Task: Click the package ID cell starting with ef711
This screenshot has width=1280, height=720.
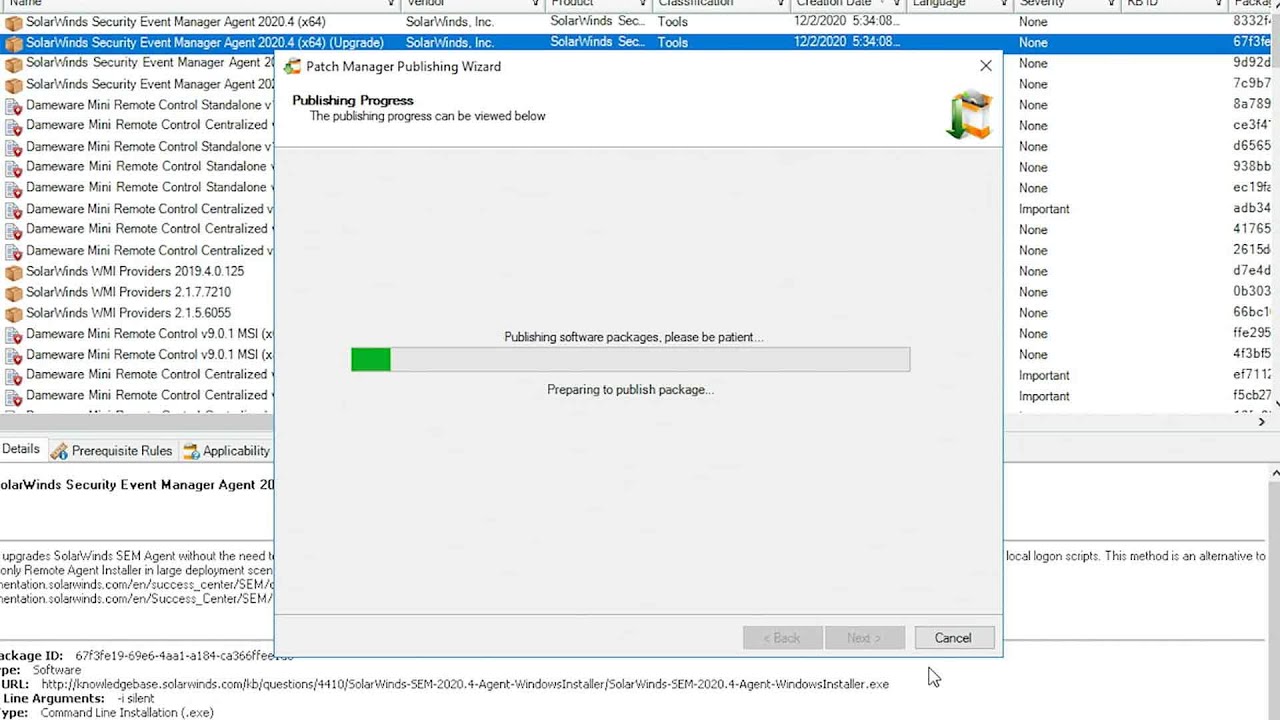Action: pyautogui.click(x=1253, y=375)
